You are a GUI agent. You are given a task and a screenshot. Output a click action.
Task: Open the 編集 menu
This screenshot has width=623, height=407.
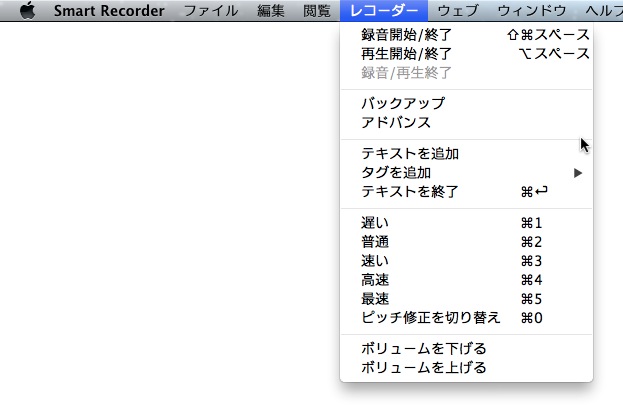271,11
